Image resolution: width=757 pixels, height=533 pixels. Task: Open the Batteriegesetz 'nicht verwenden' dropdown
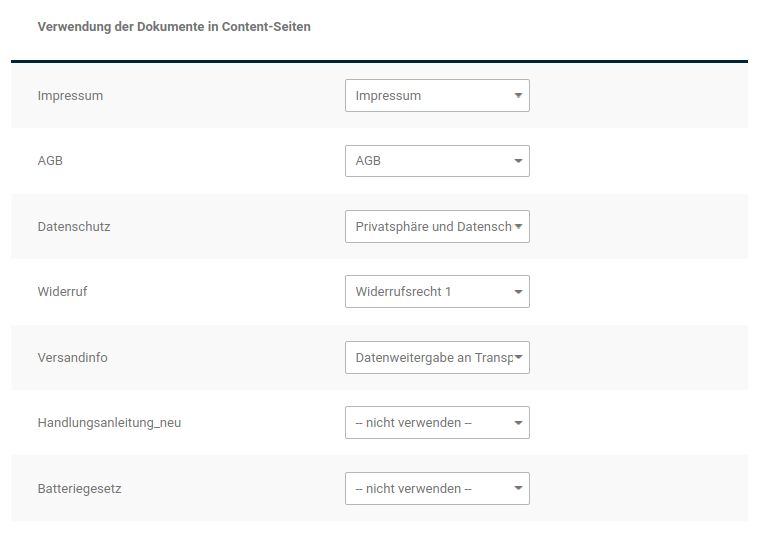pyautogui.click(x=436, y=489)
